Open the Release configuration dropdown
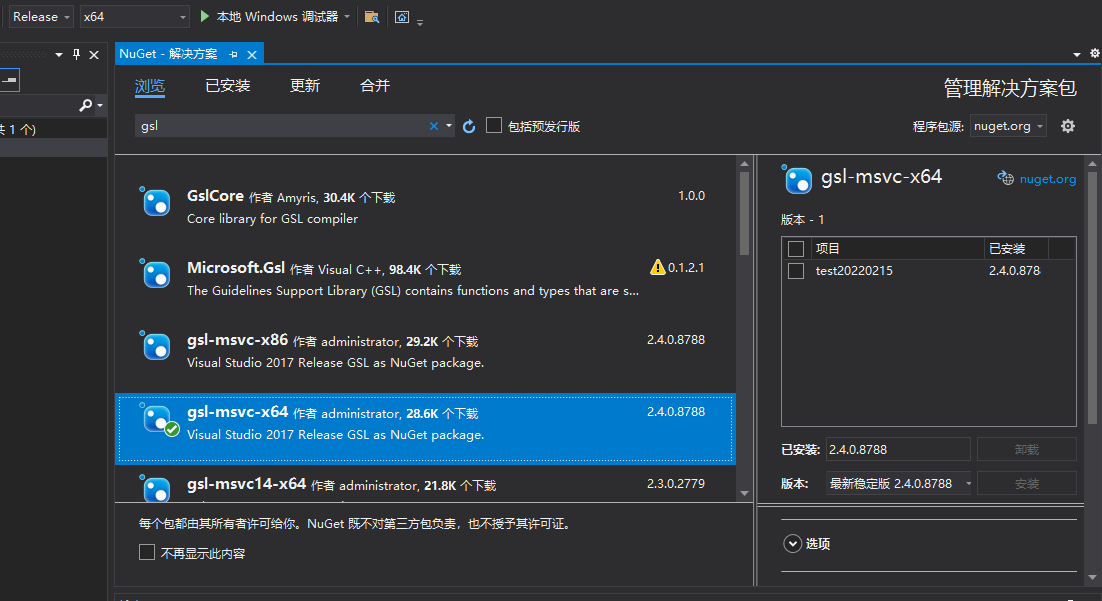This screenshot has width=1102, height=601. [x=41, y=17]
